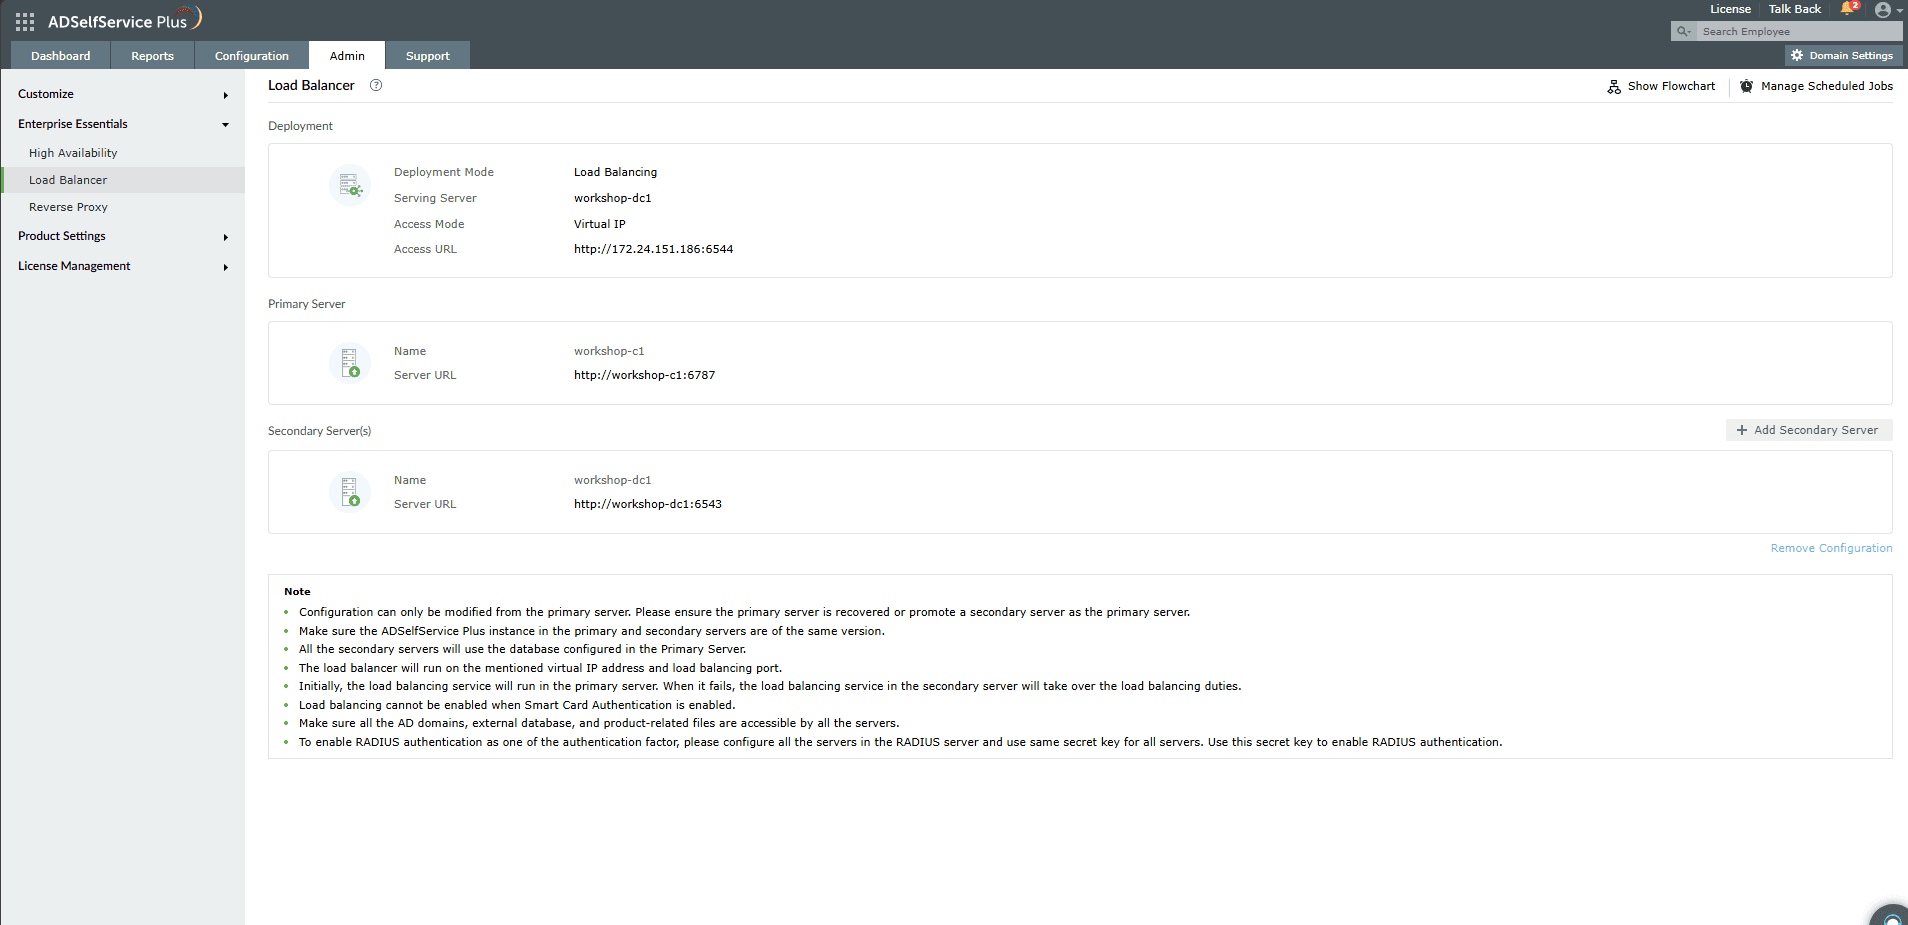This screenshot has height=925, width=1908.
Task: Click the Talk Back link
Action: 1794,9
